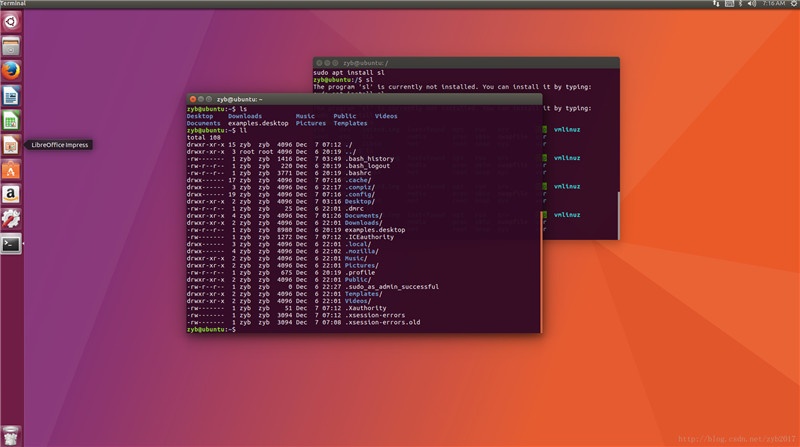Launch the Files manager from the dock
The image size is (800, 447).
[x=11, y=46]
